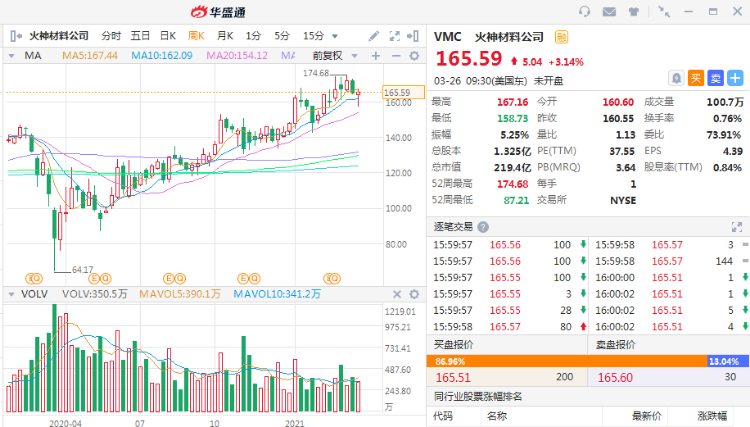Open the mail messages icon
This screenshot has height=427, width=750.
click(x=609, y=11)
